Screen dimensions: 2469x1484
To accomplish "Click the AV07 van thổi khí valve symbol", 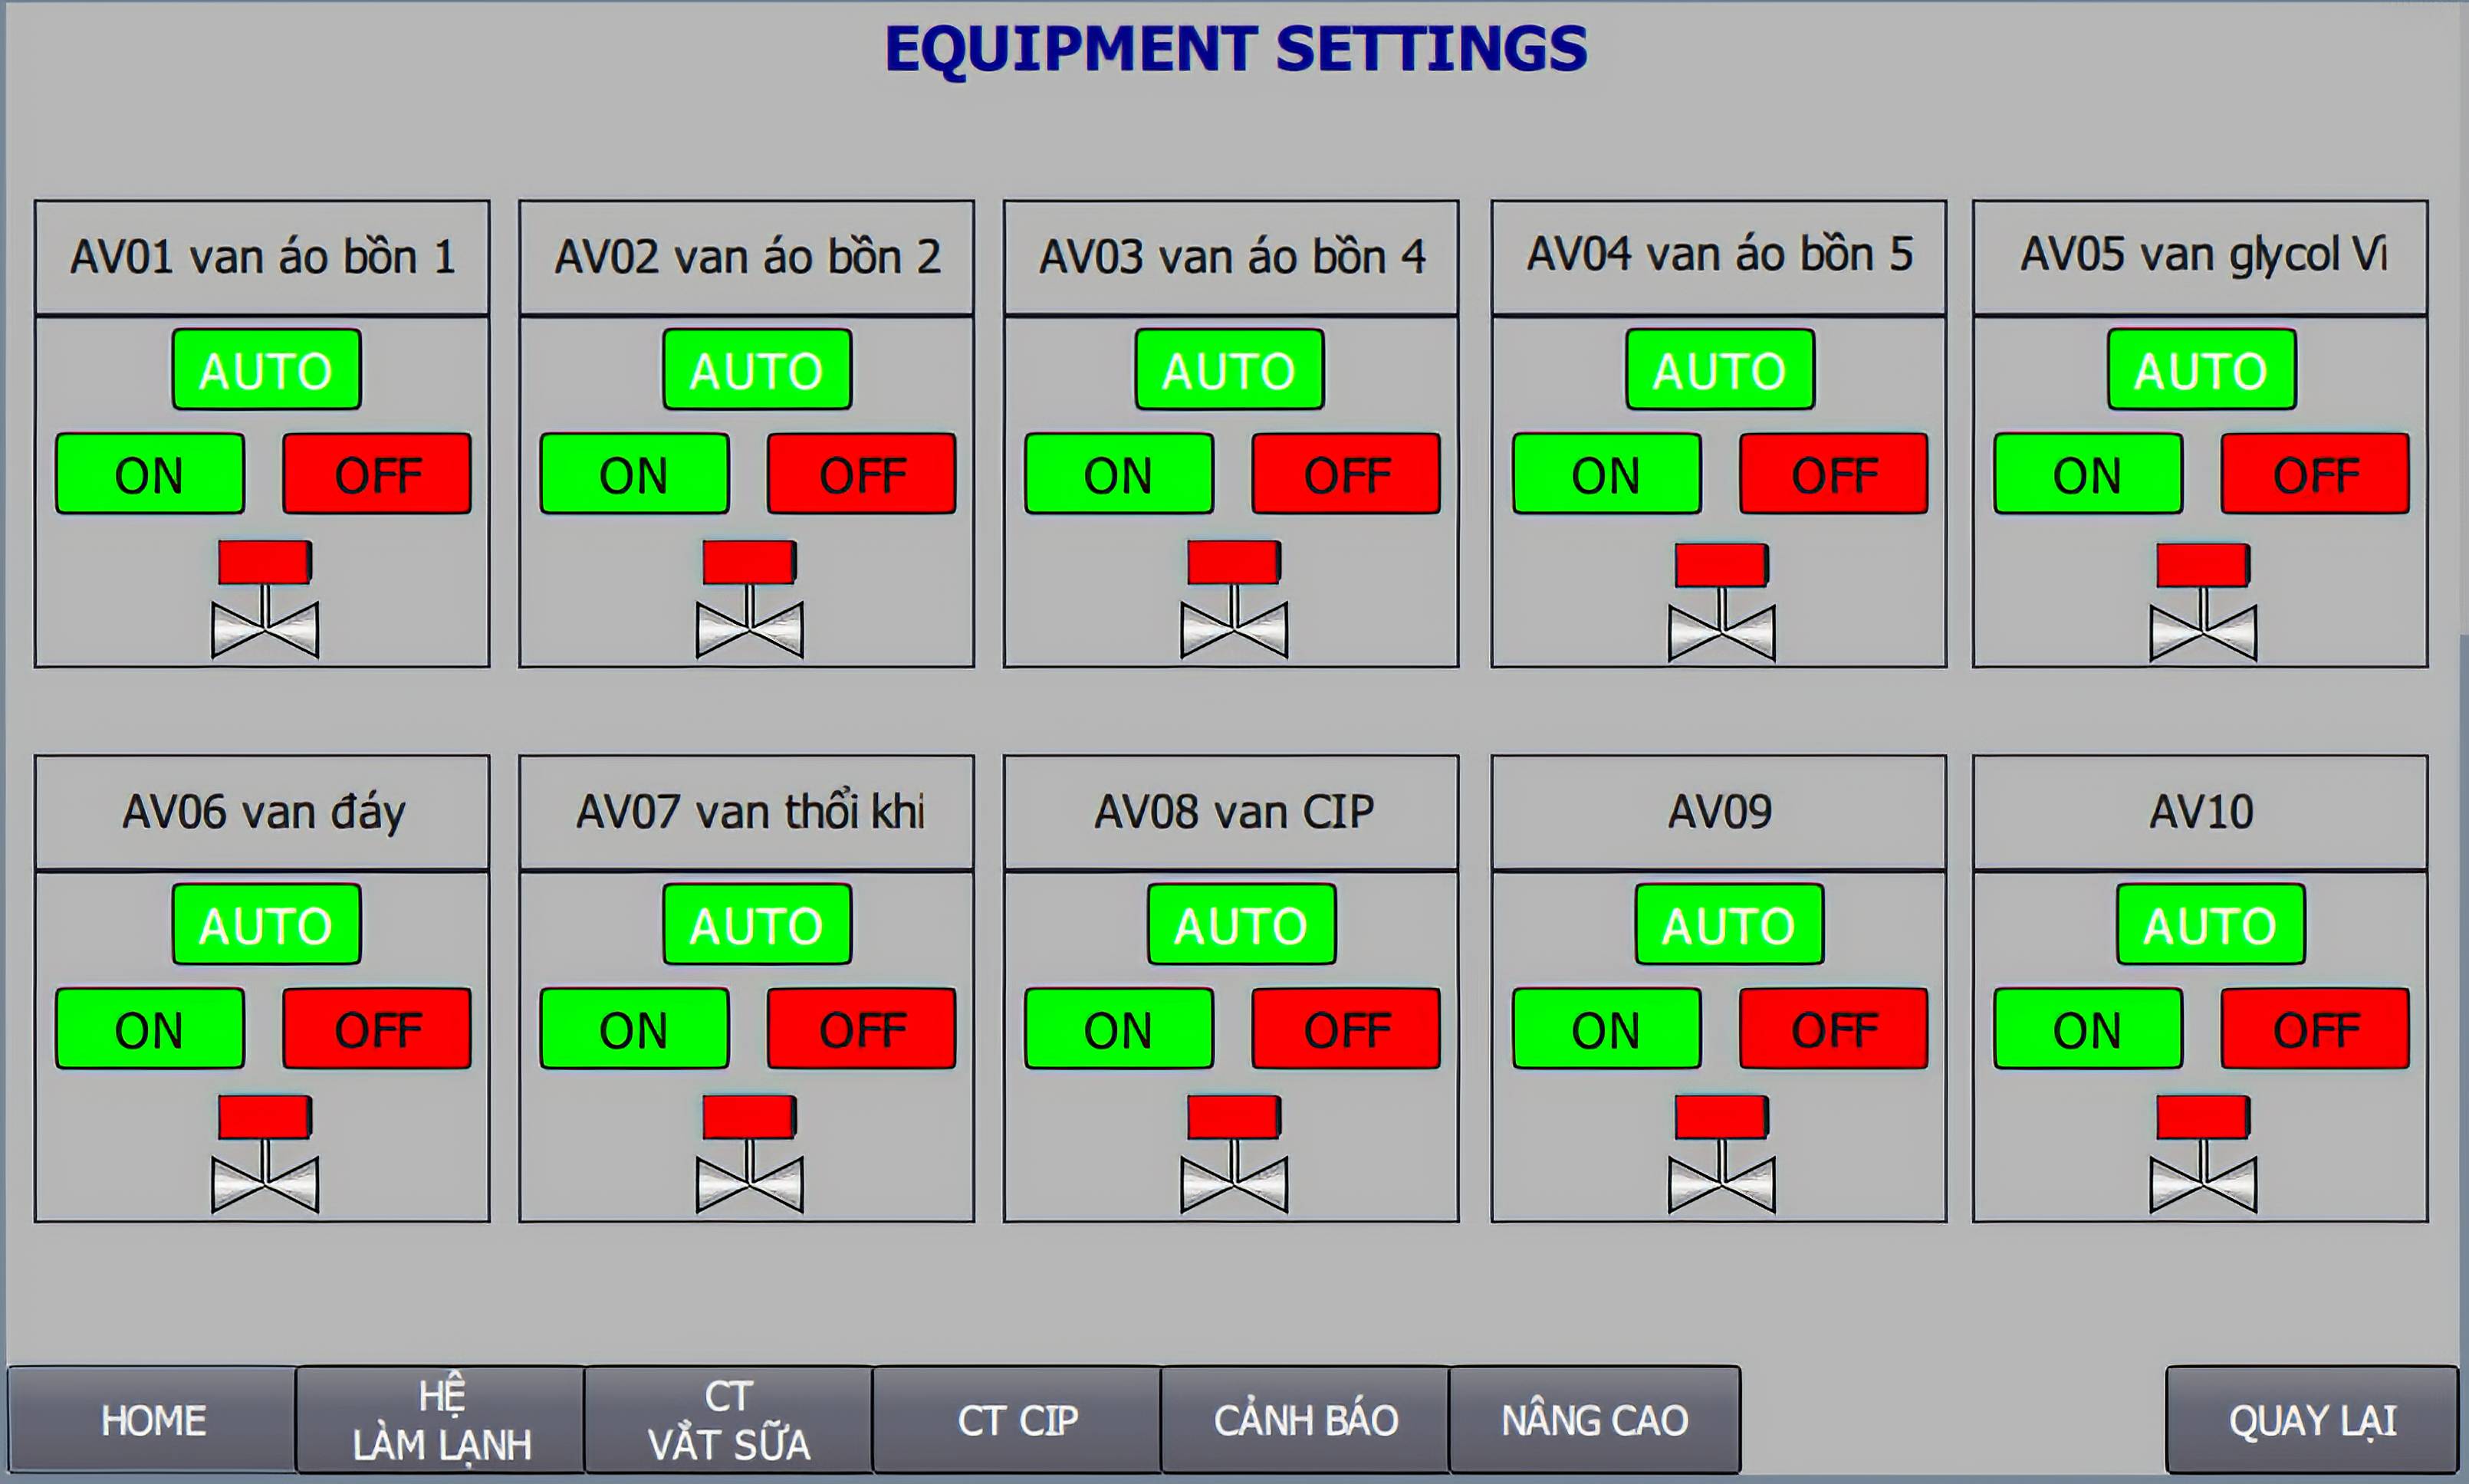I will 750,1154.
